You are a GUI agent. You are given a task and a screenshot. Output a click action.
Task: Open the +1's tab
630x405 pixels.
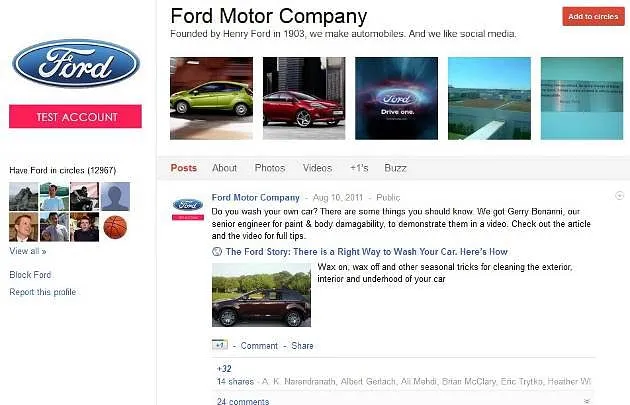point(359,168)
